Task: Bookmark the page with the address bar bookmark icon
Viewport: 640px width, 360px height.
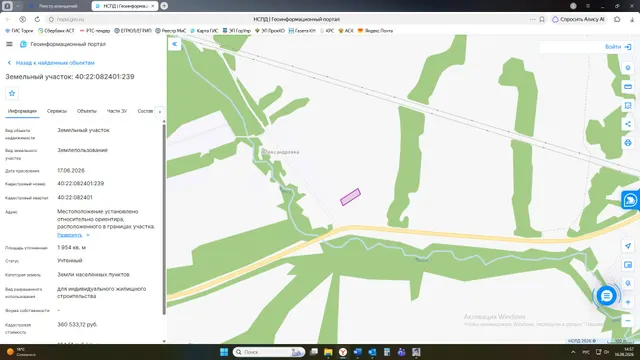Action: pos(542,19)
